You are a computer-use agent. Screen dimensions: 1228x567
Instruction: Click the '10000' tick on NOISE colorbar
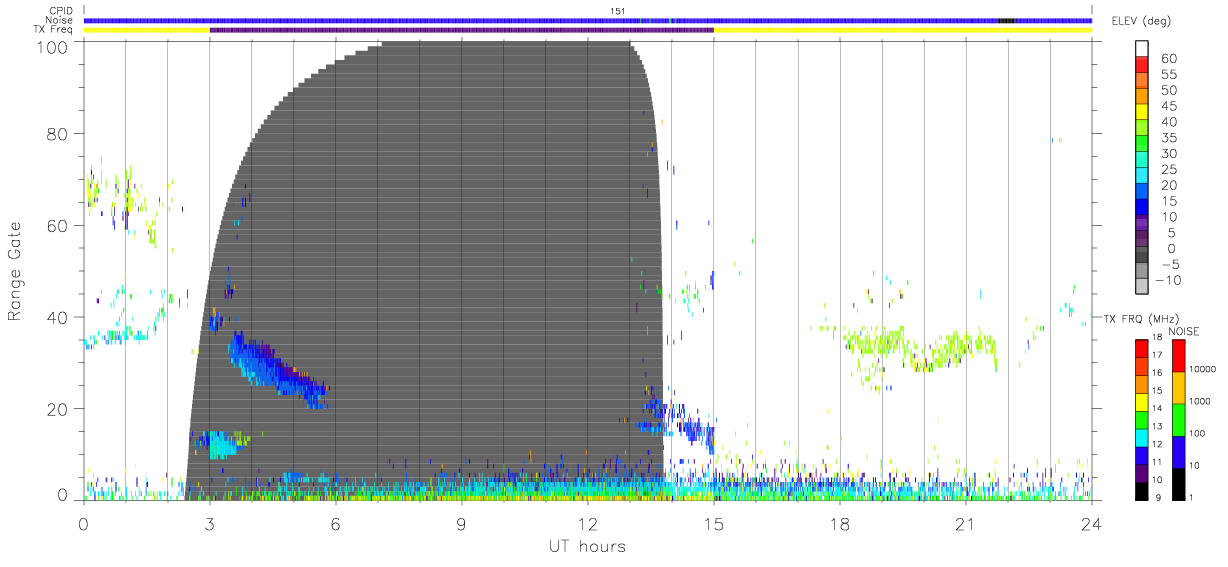pyautogui.click(x=1203, y=369)
